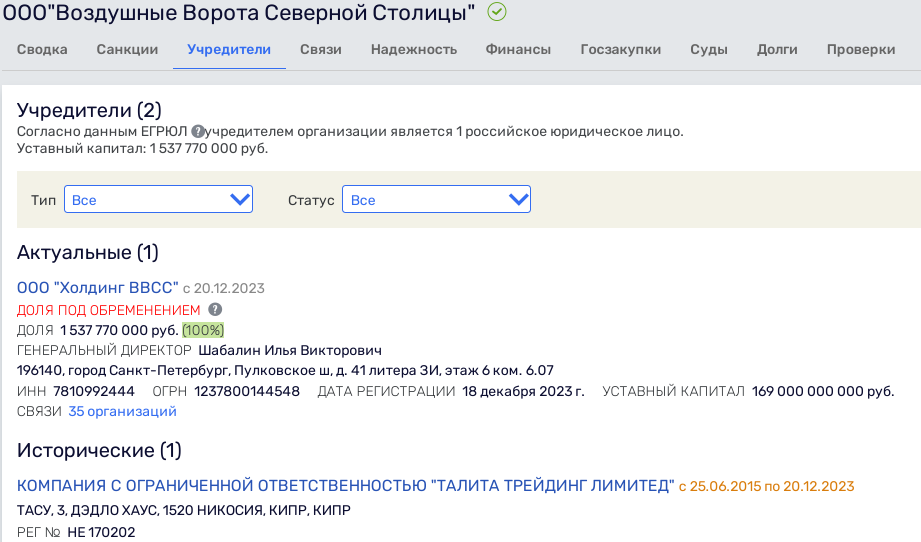Viewport: 921px width, 542px height.
Task: Open the Госзакупки tab
Action: pyautogui.click(x=621, y=49)
